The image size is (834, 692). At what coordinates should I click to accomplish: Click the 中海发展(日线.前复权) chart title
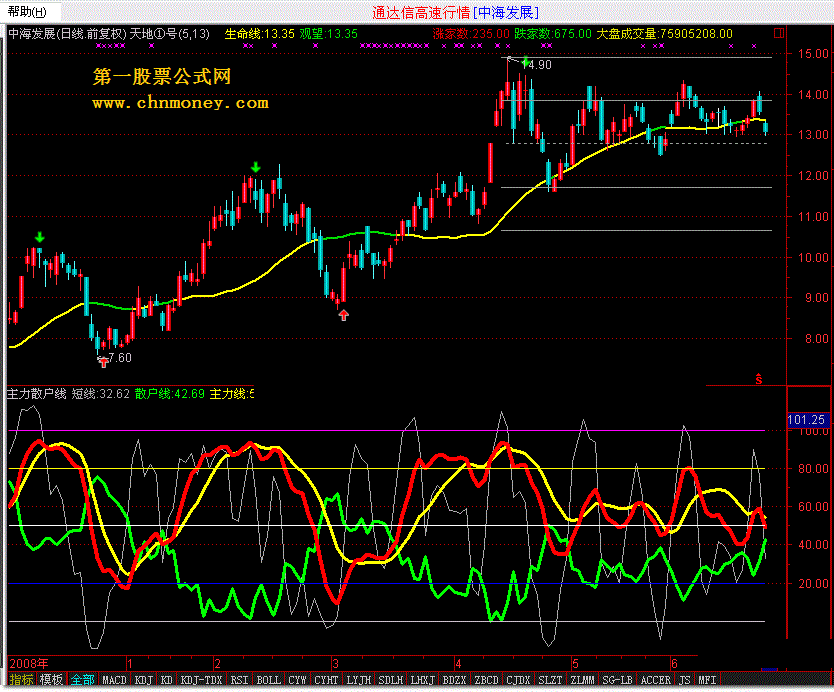click(x=68, y=34)
